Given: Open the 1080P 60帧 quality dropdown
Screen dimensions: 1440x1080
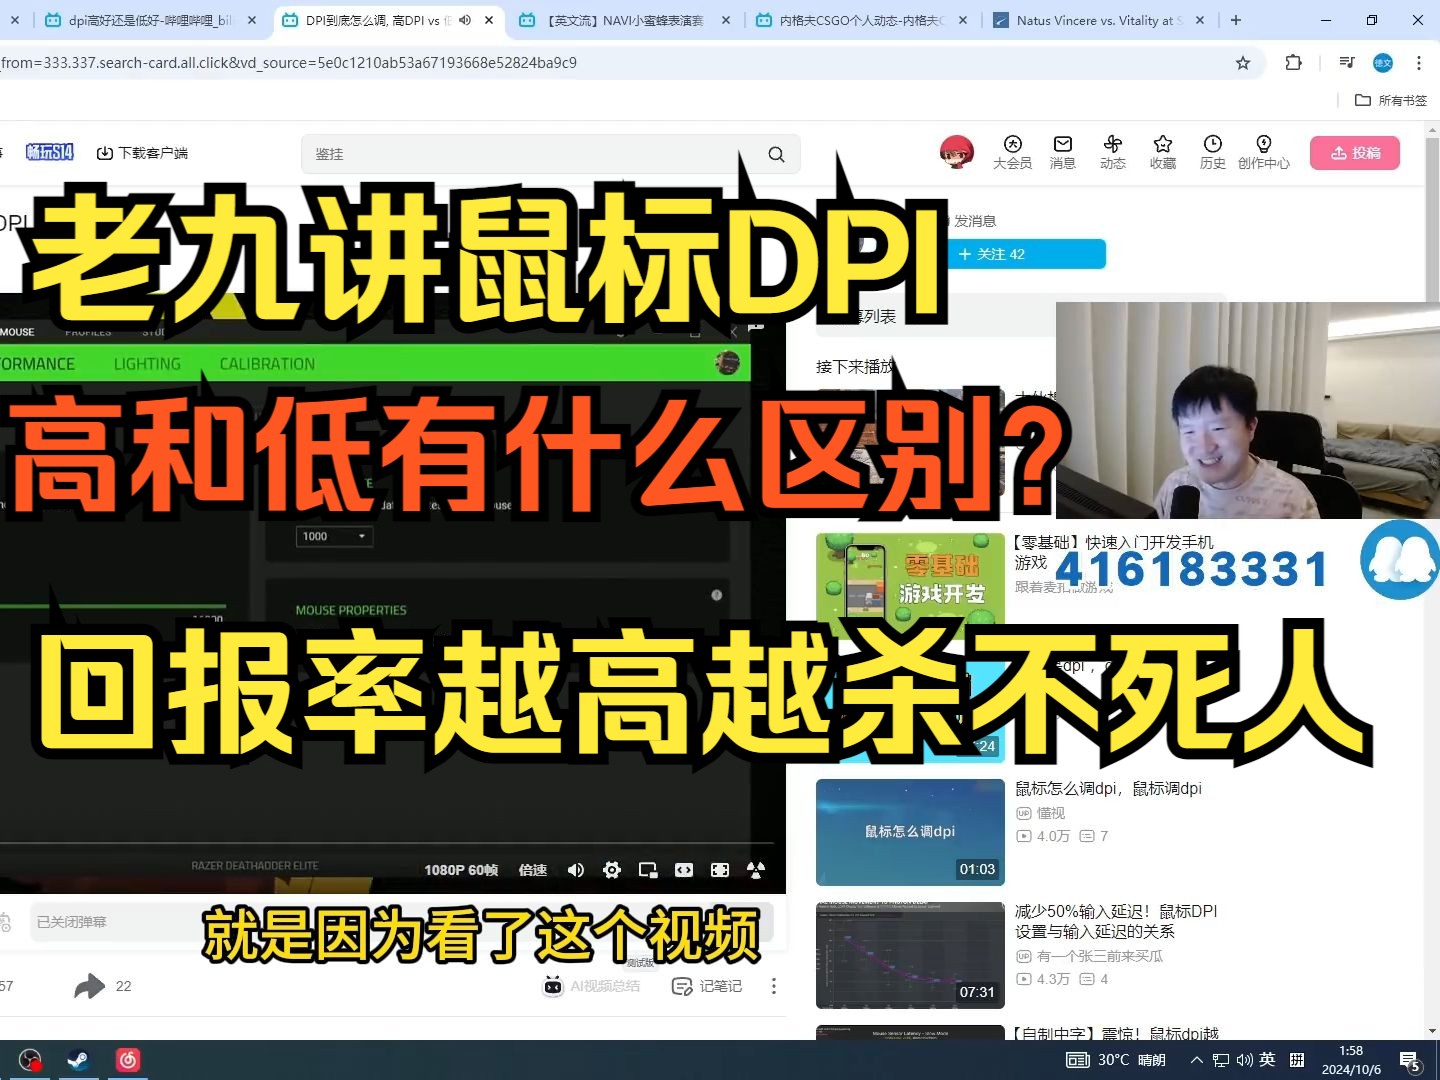Looking at the screenshot, I should (x=461, y=870).
